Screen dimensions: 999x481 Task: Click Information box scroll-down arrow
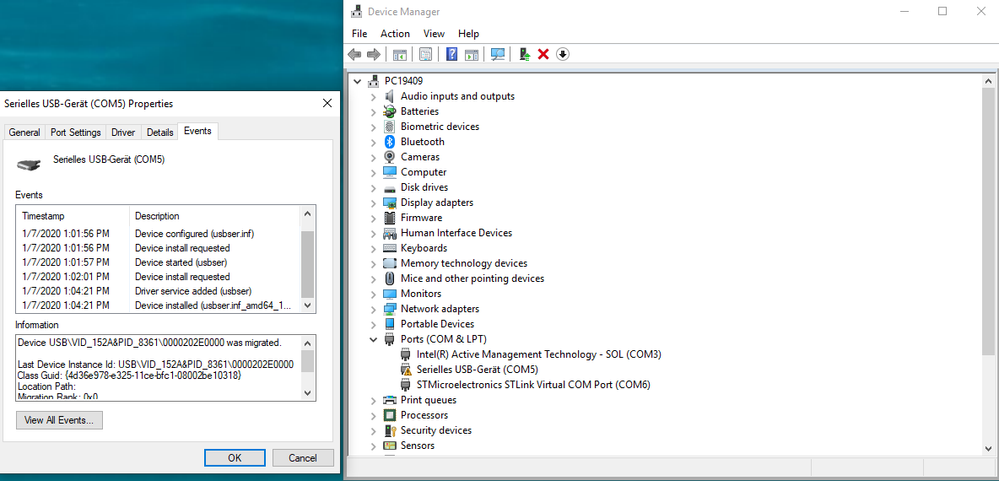[x=308, y=394]
